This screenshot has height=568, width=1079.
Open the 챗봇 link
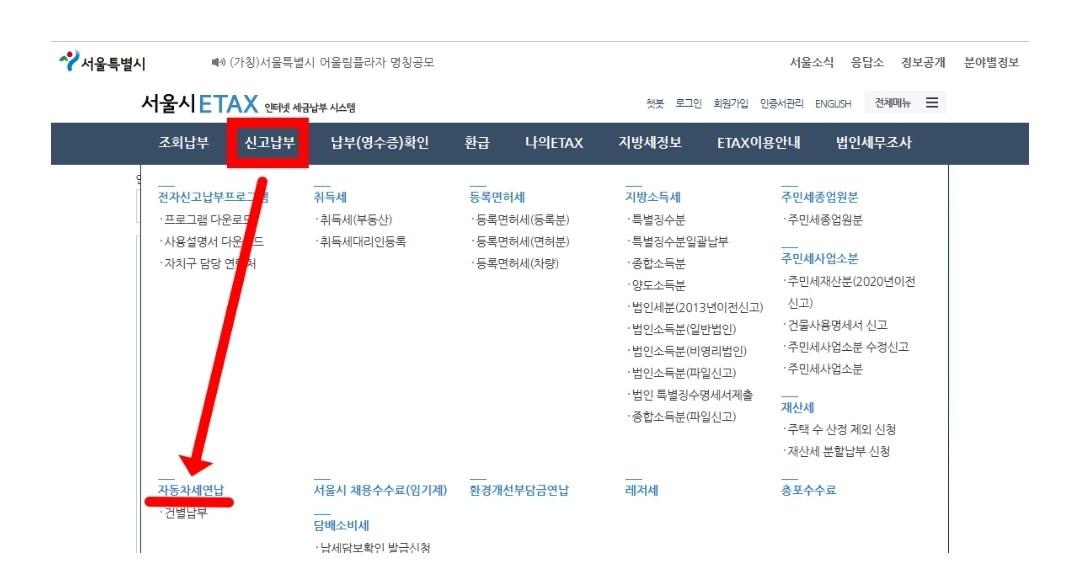[655, 103]
